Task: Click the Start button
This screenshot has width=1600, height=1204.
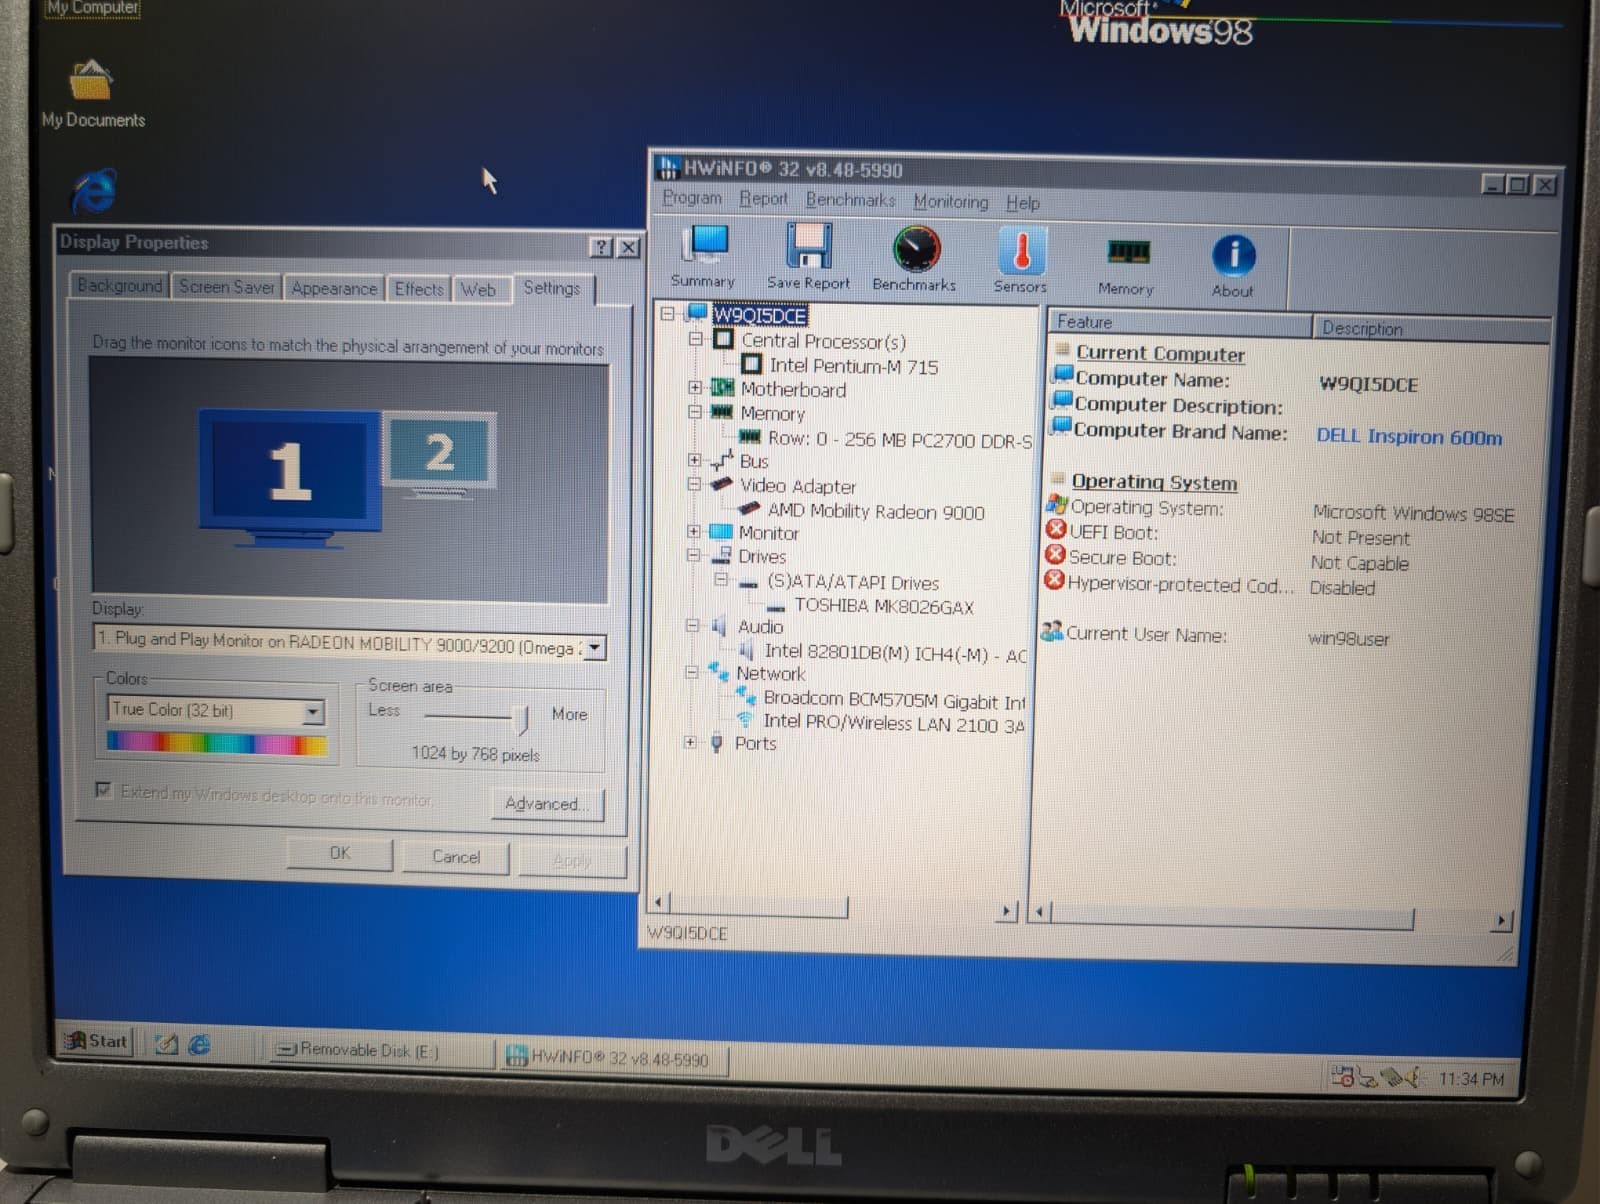Action: pos(97,1041)
